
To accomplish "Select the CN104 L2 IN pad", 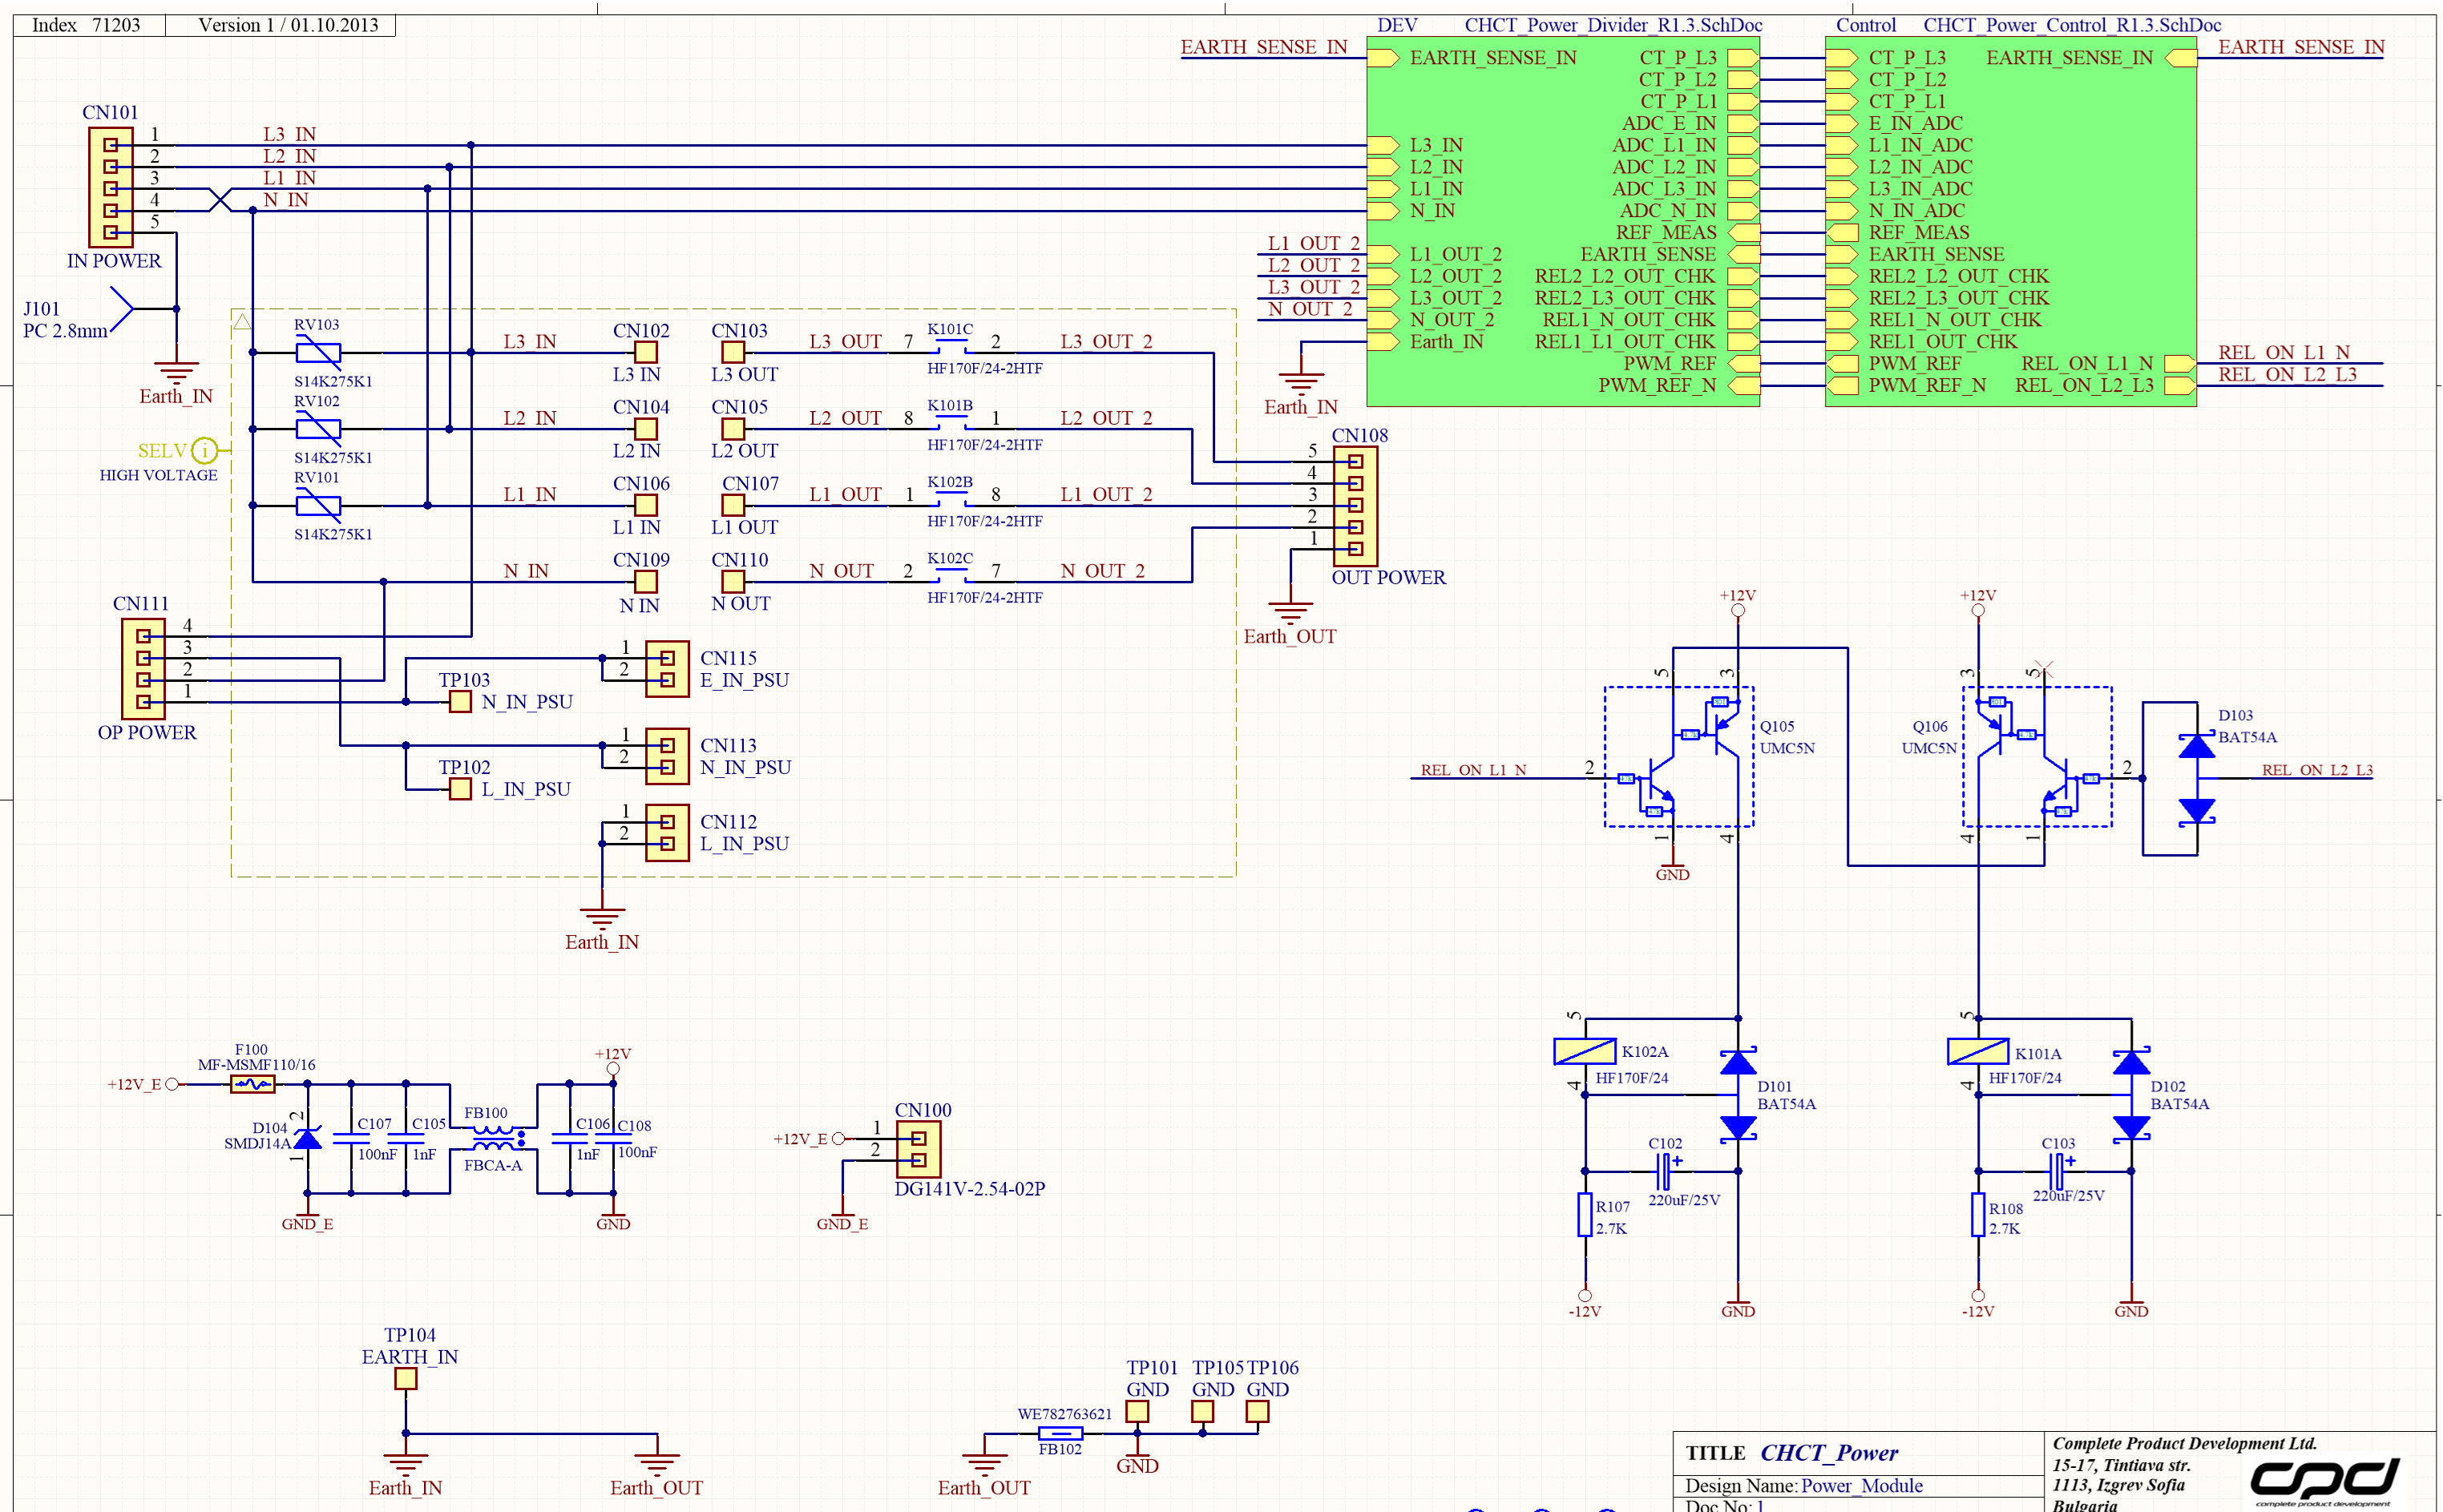I will [x=646, y=429].
